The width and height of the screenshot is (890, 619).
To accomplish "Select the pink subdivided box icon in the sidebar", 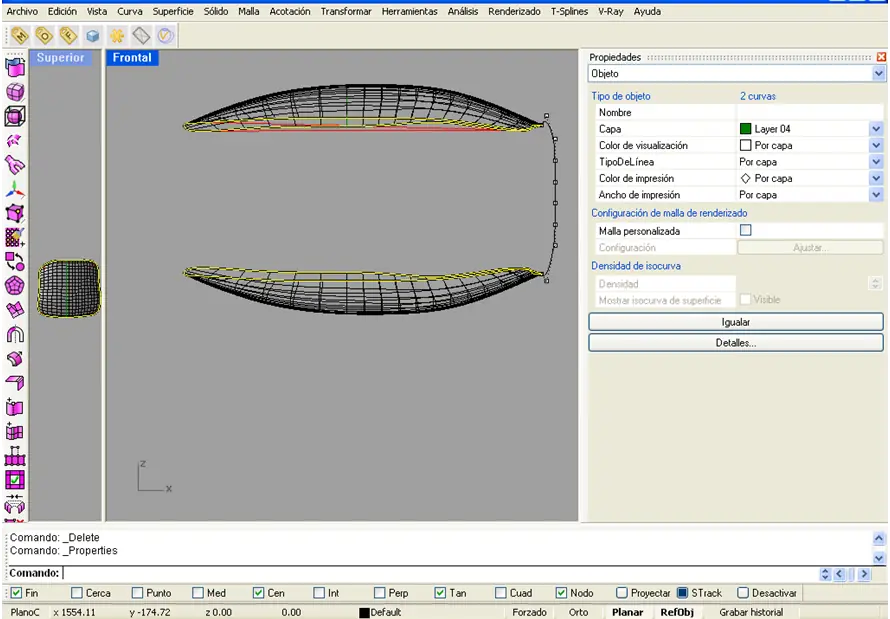I will coord(15,91).
